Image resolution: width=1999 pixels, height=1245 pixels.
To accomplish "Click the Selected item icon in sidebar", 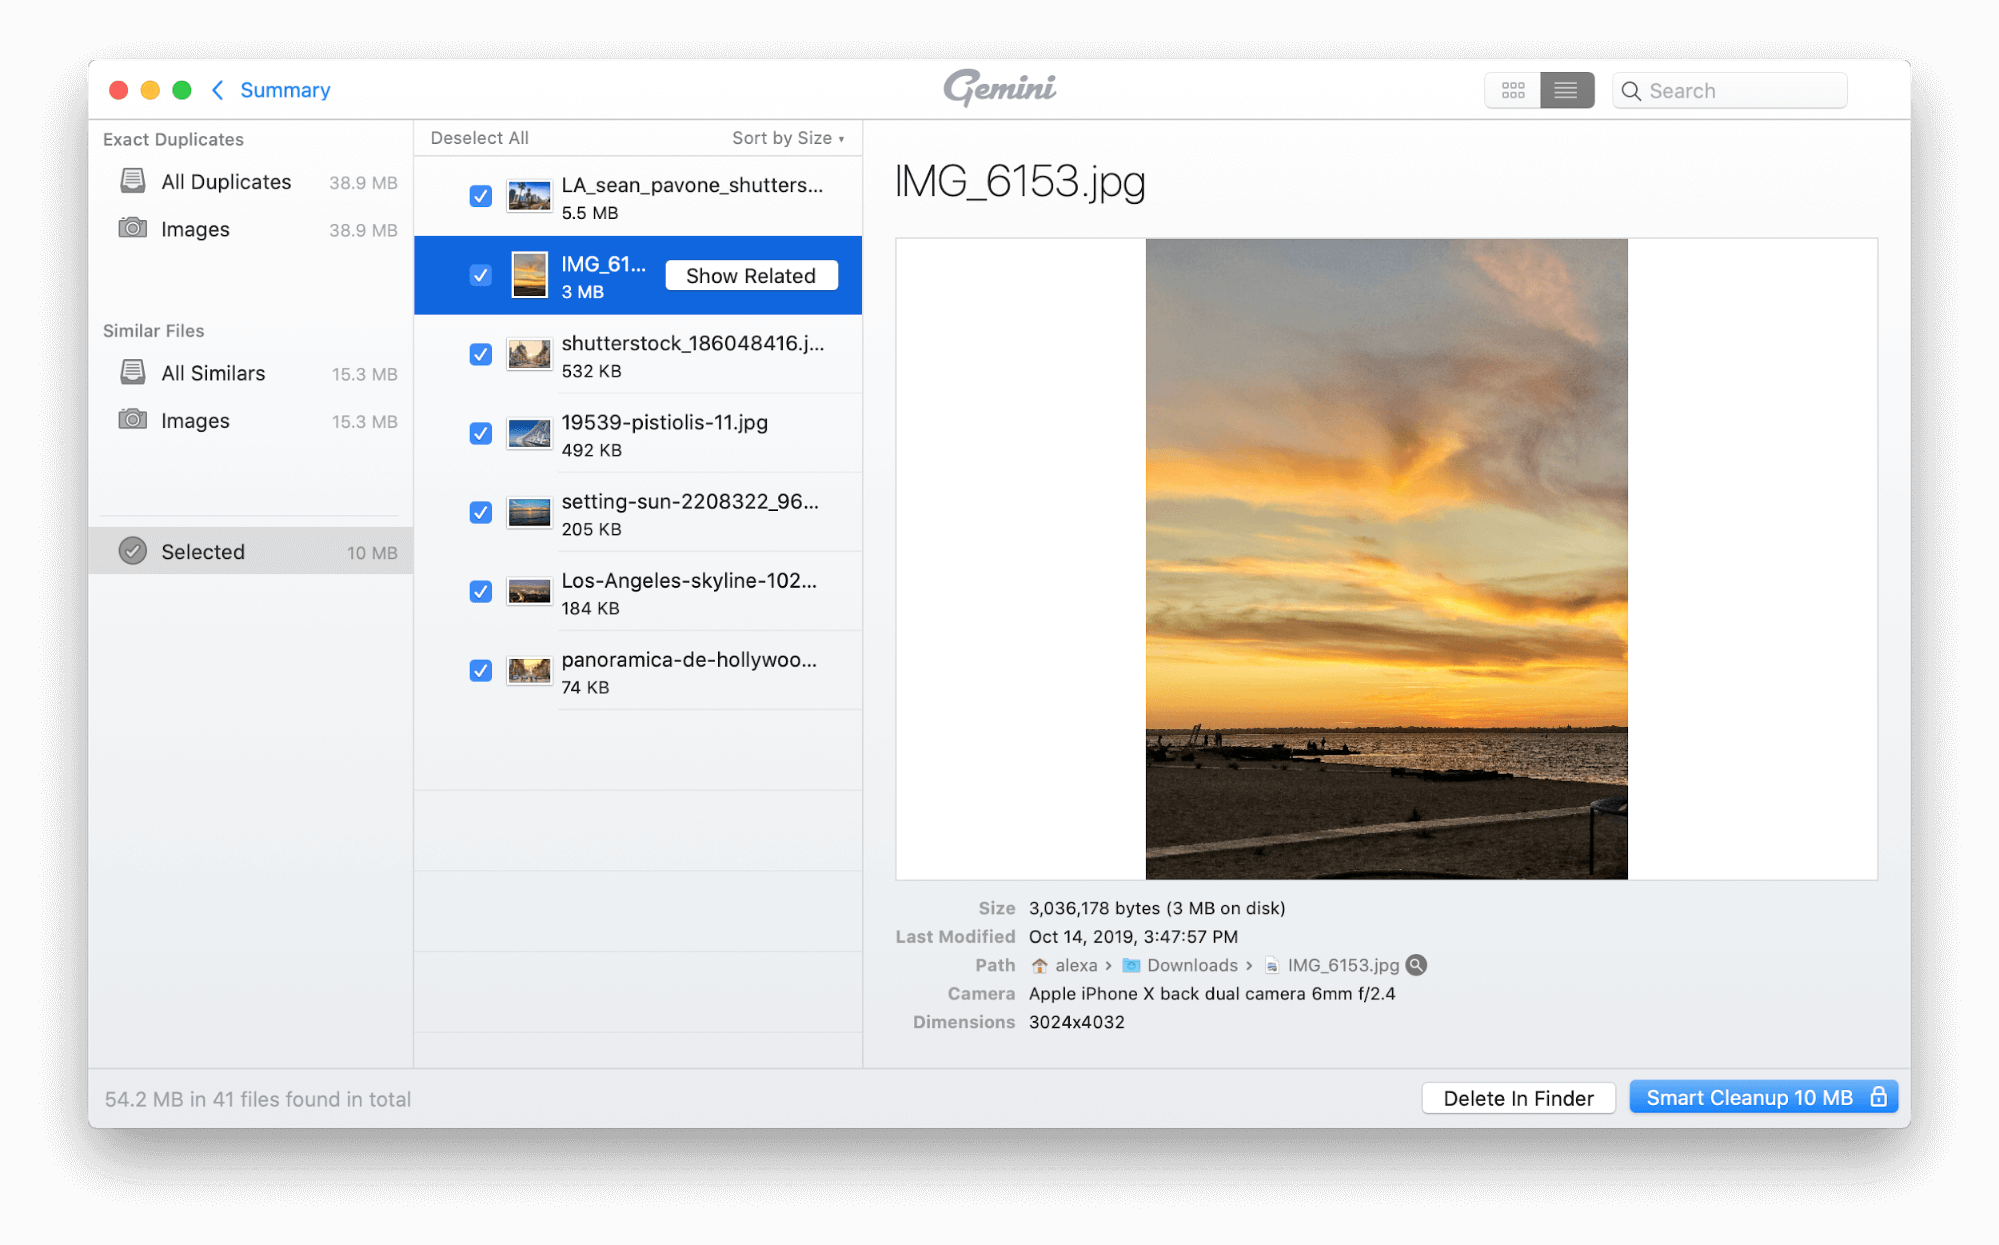I will coord(133,552).
